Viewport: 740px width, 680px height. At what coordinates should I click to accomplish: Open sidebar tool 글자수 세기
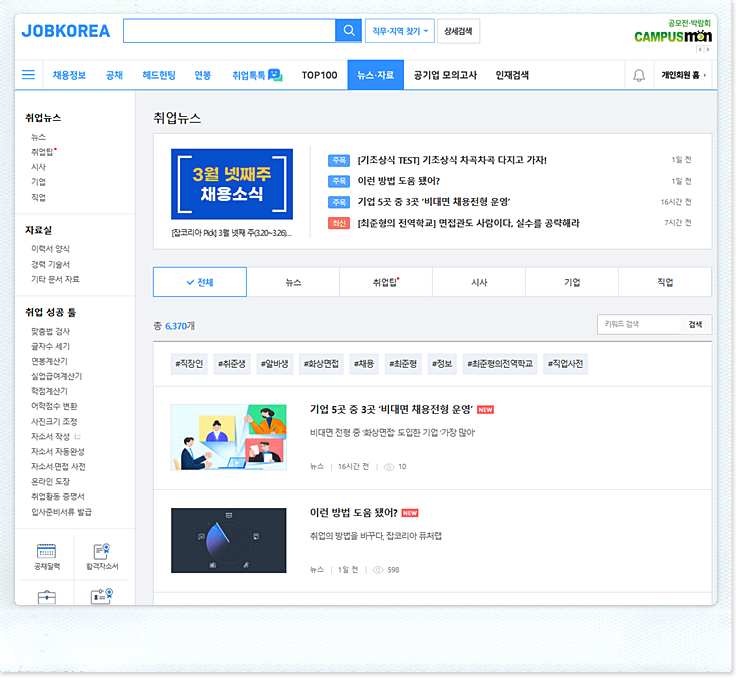pyautogui.click(x=50, y=346)
